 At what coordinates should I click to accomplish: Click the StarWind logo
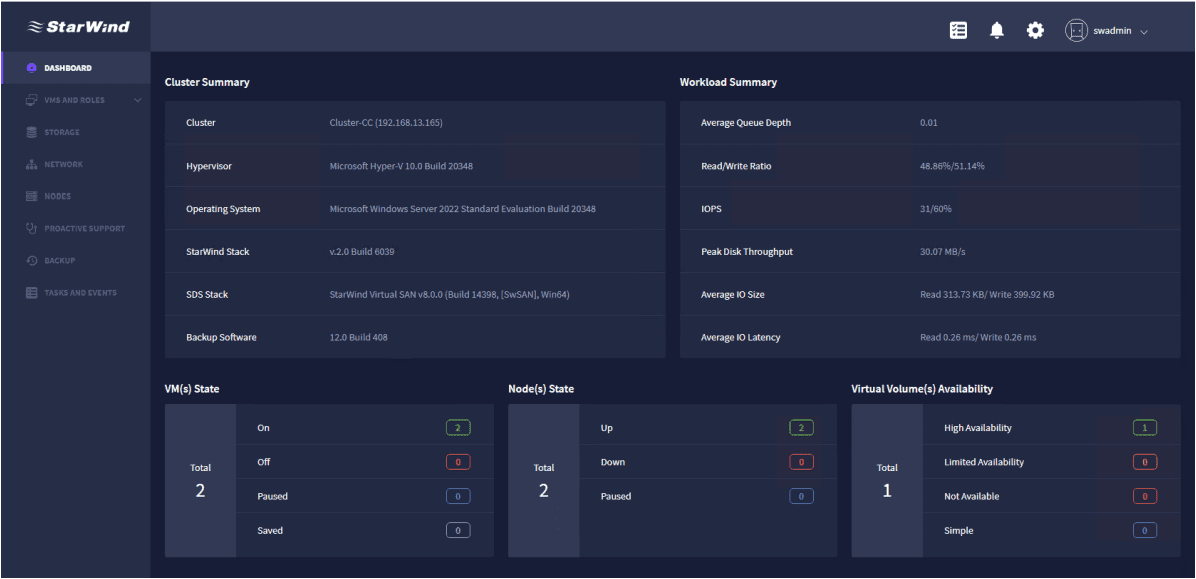point(79,27)
